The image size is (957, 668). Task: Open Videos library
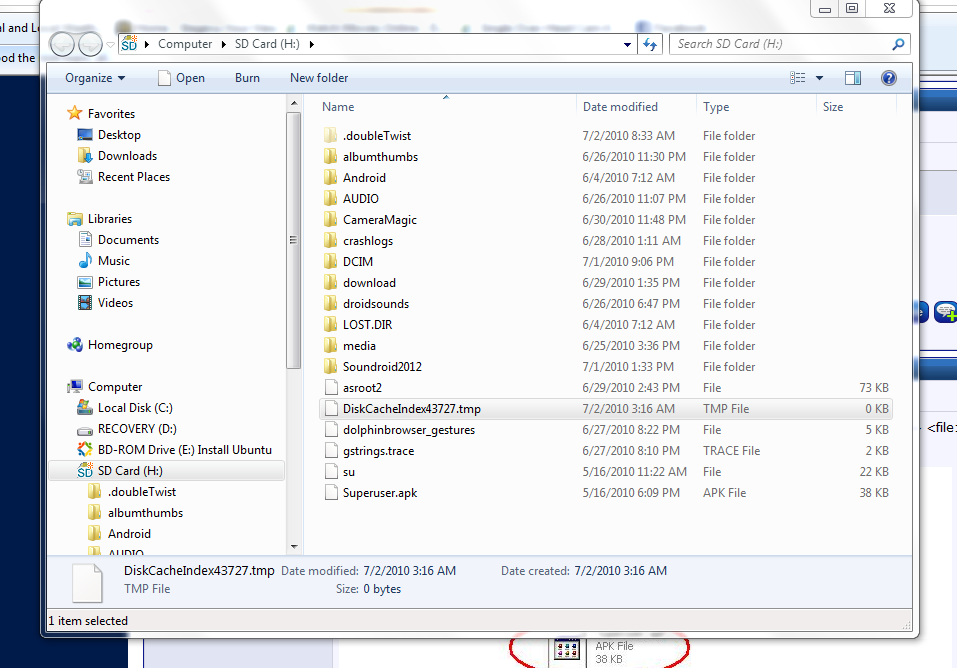click(115, 303)
